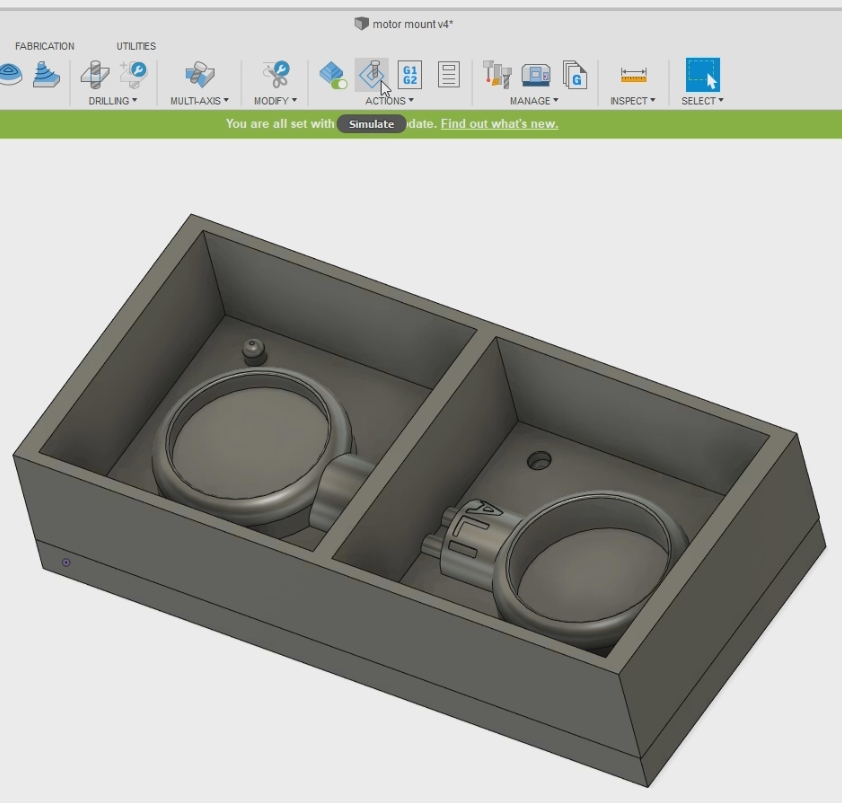Switch to the FABRICATION tab
This screenshot has width=842, height=803.
45,46
